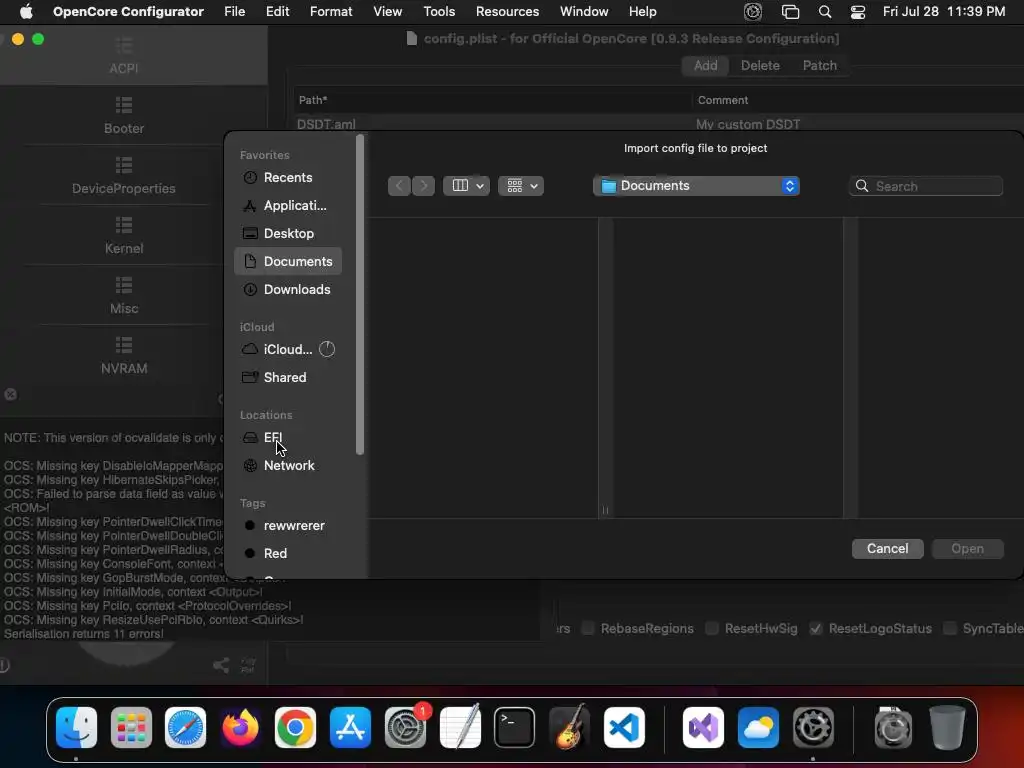The image size is (1024, 768).
Task: Open the DeviceProperties section
Action: click(x=123, y=176)
